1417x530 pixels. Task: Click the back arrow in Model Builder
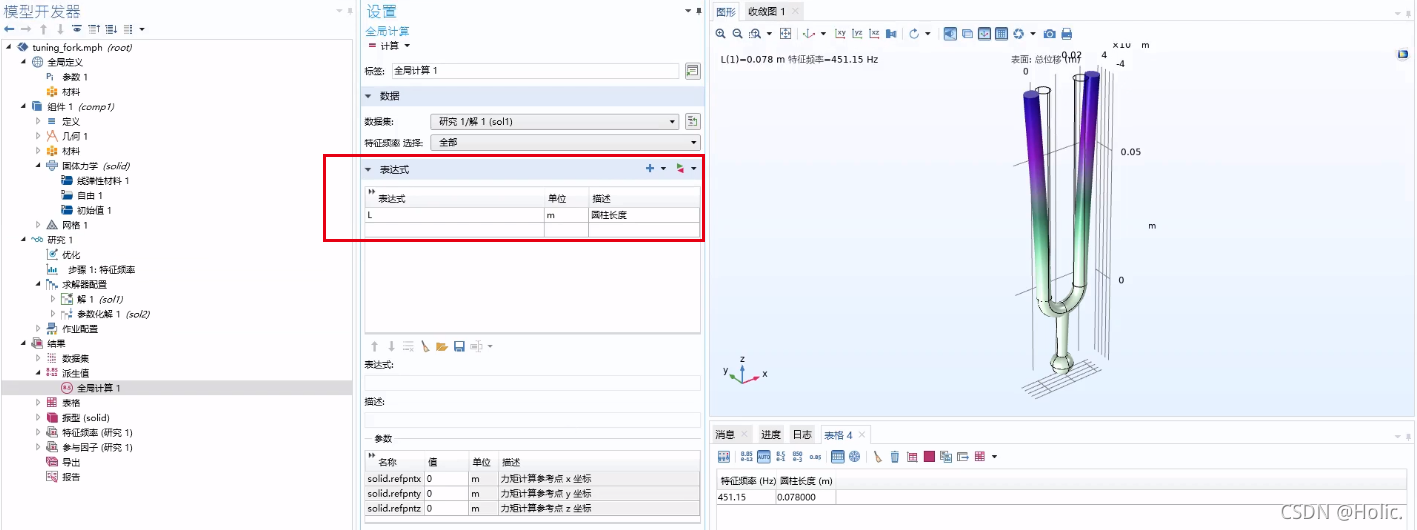click(10, 29)
